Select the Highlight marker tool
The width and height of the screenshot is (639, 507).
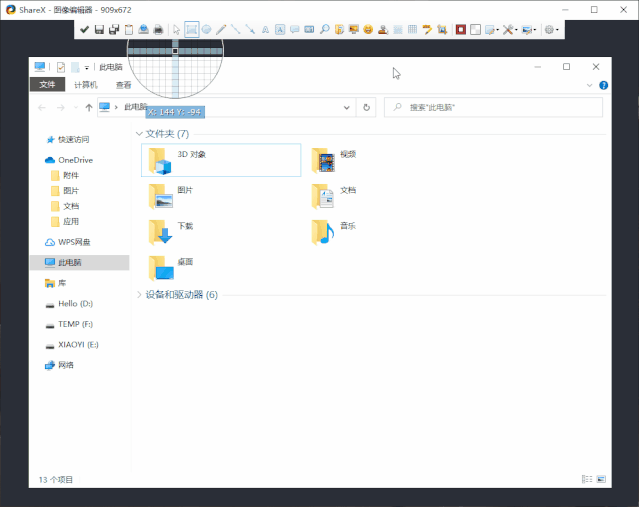[x=427, y=29]
